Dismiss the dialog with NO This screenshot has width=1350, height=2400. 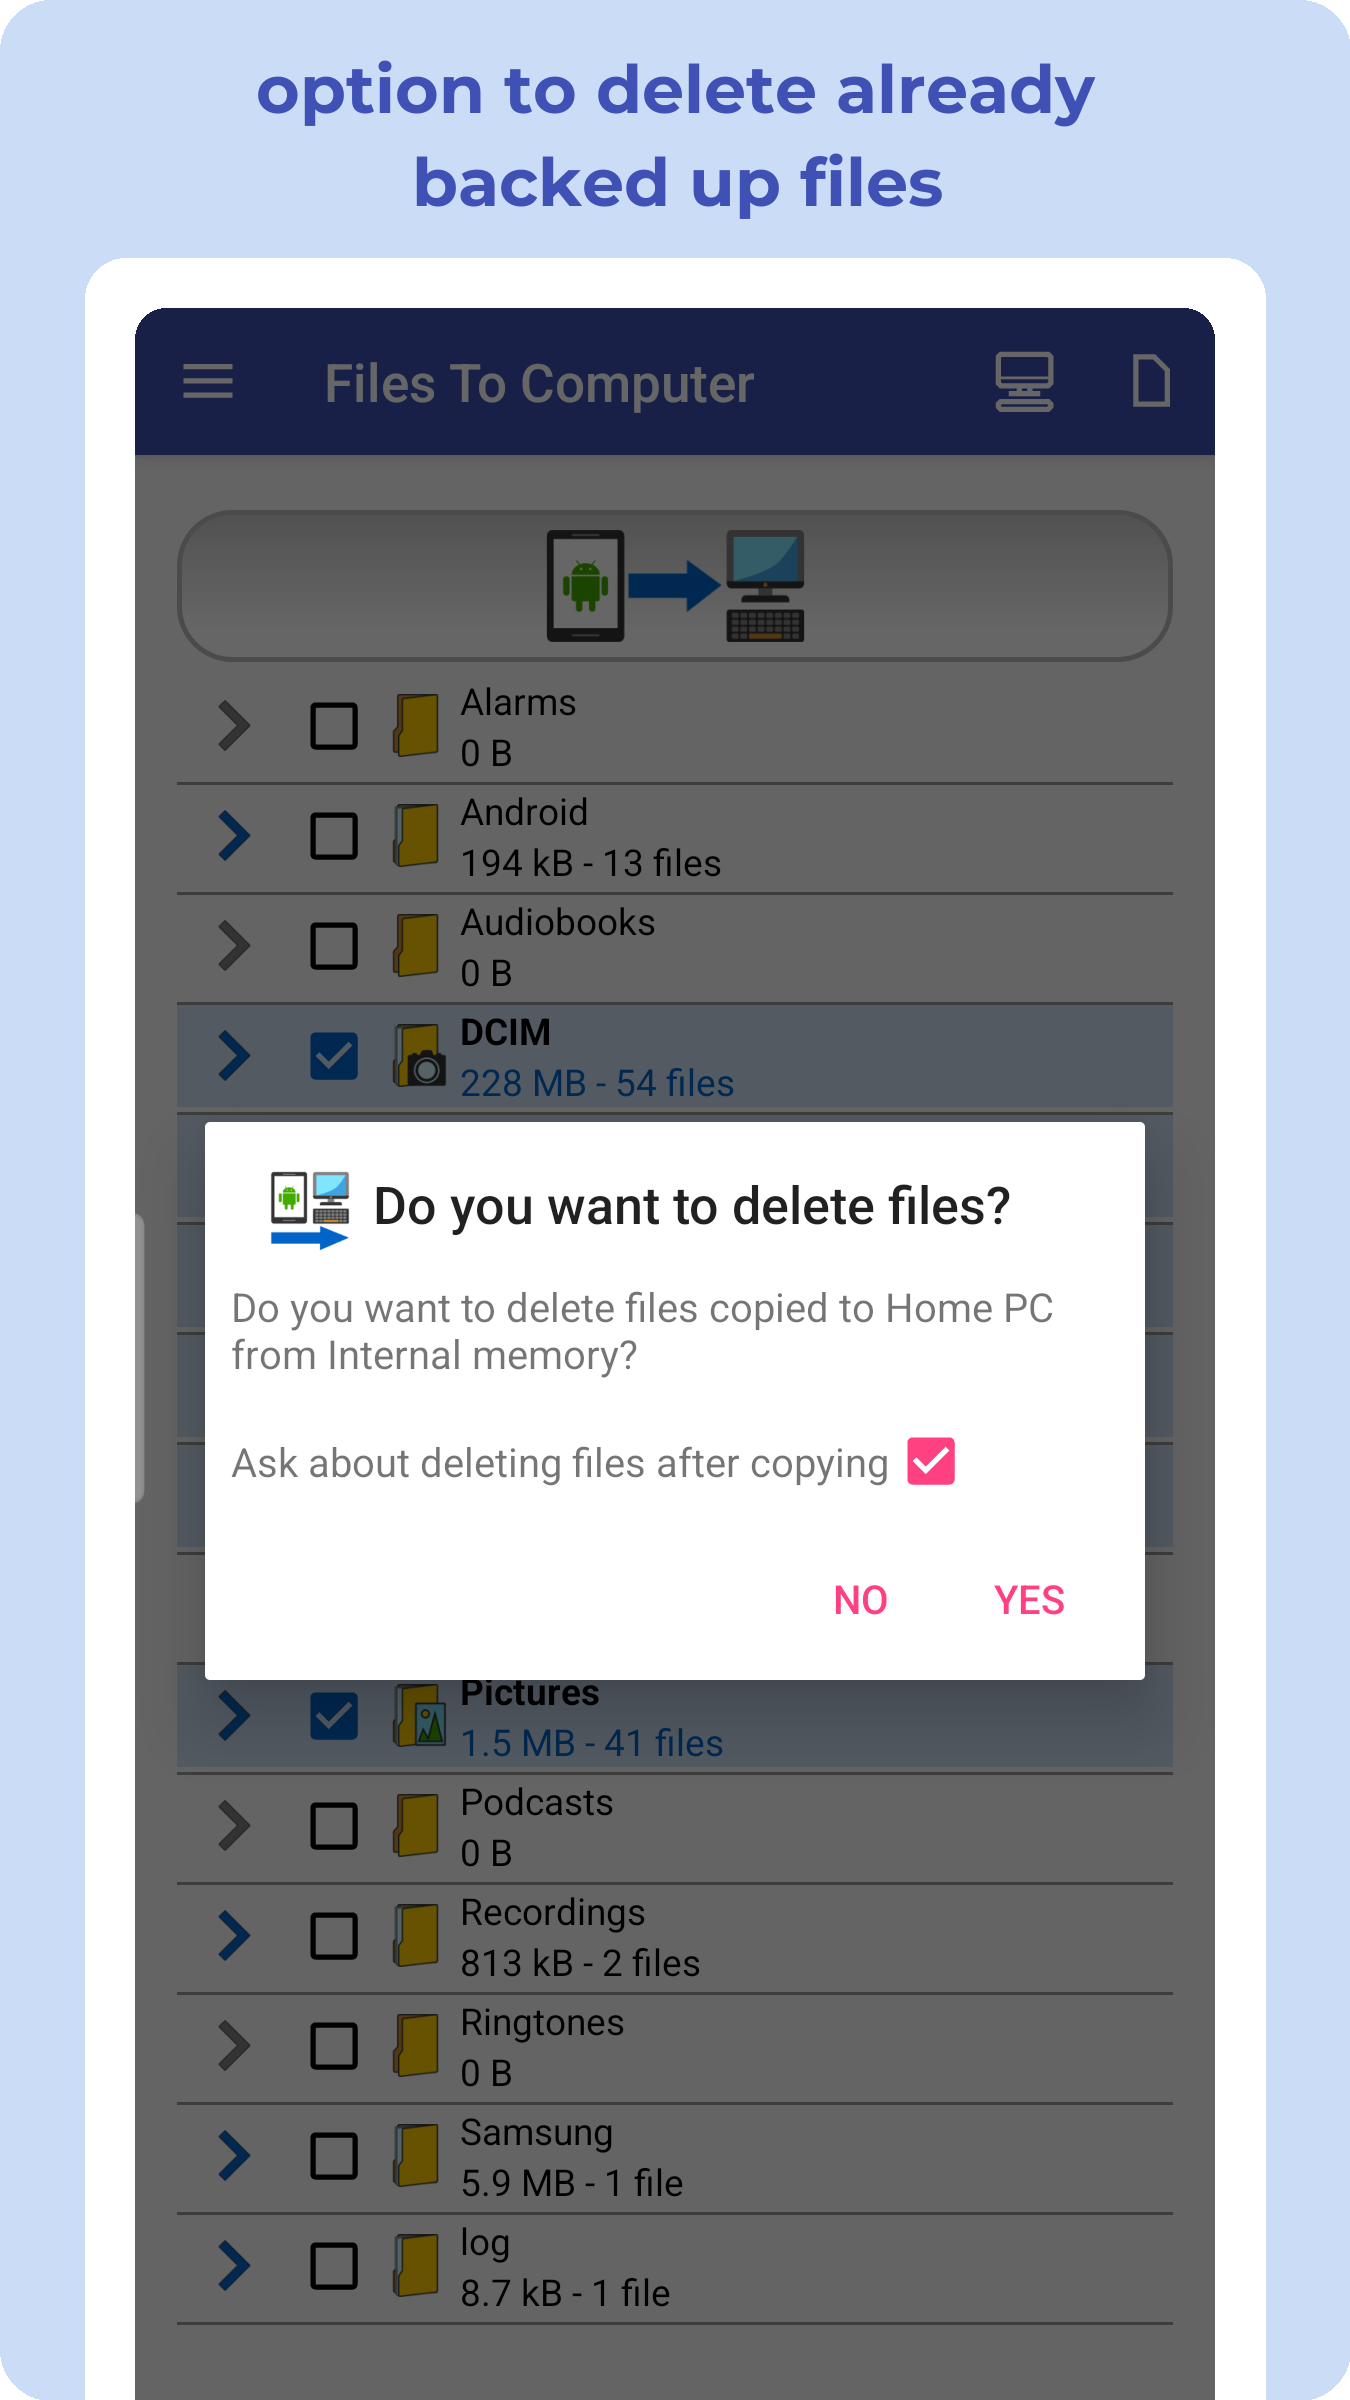(860, 1600)
